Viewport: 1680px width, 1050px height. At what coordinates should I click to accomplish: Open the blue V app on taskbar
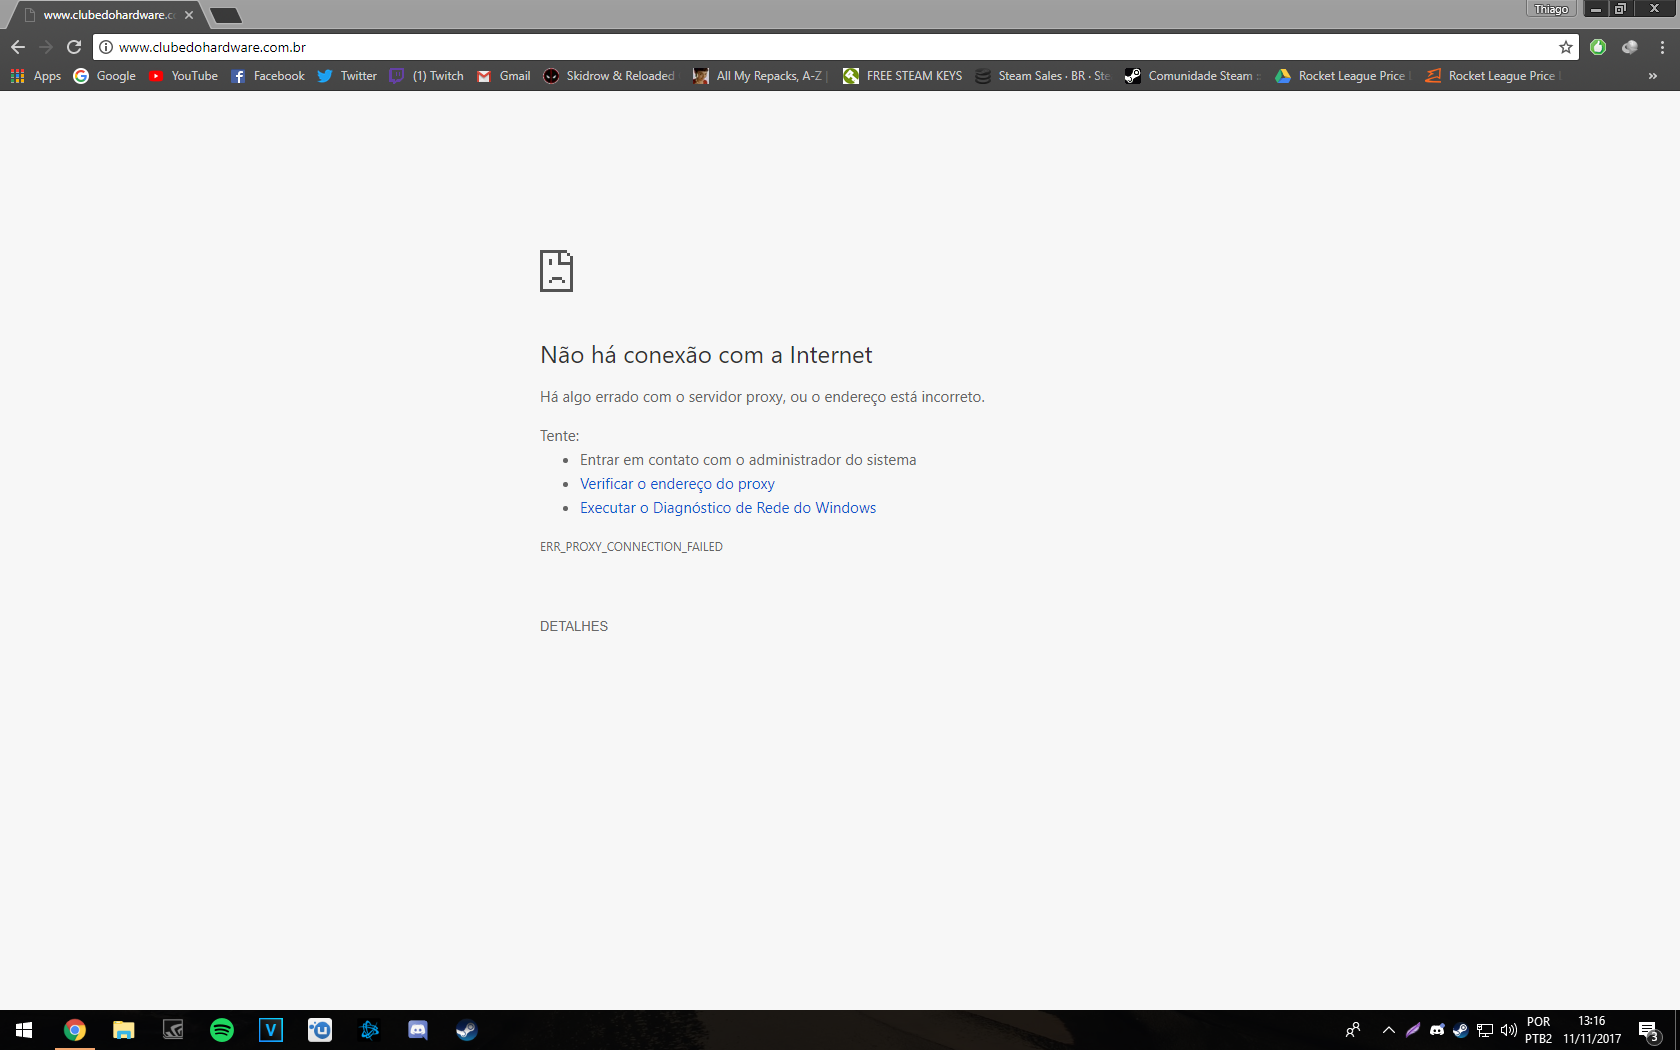(271, 1030)
